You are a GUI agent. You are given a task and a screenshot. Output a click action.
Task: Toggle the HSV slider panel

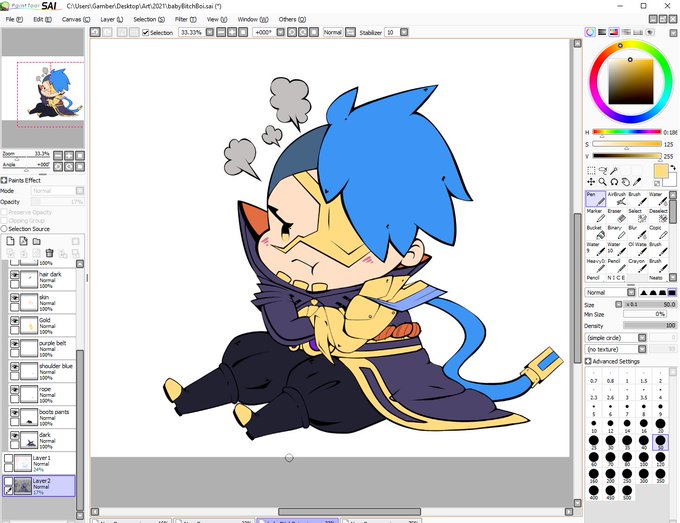[614, 32]
